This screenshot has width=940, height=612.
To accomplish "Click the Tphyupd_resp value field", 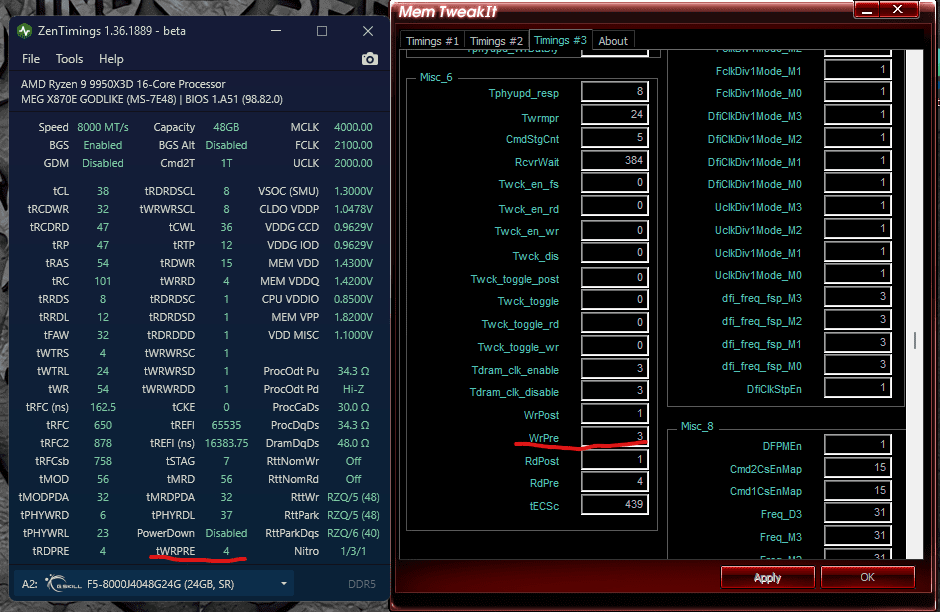I will pos(614,92).
